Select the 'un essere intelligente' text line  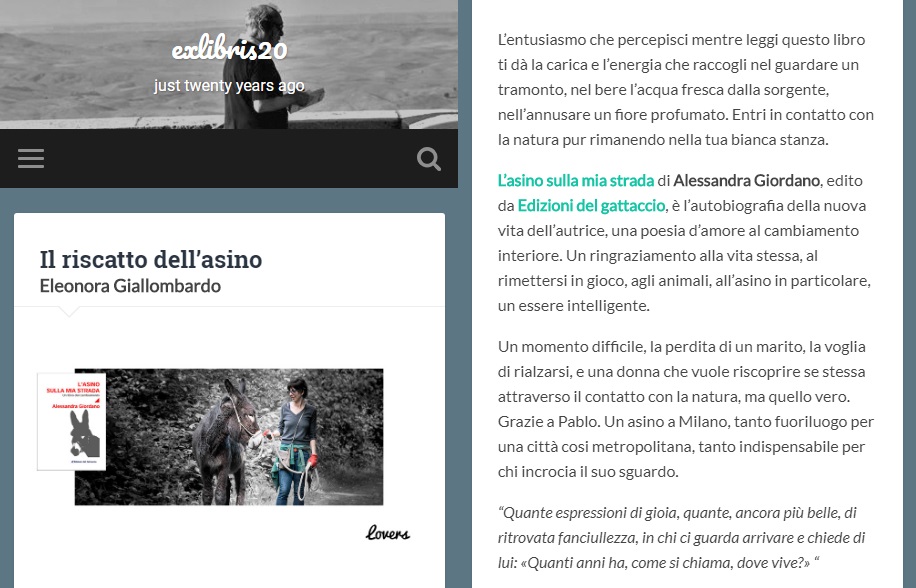(574, 306)
